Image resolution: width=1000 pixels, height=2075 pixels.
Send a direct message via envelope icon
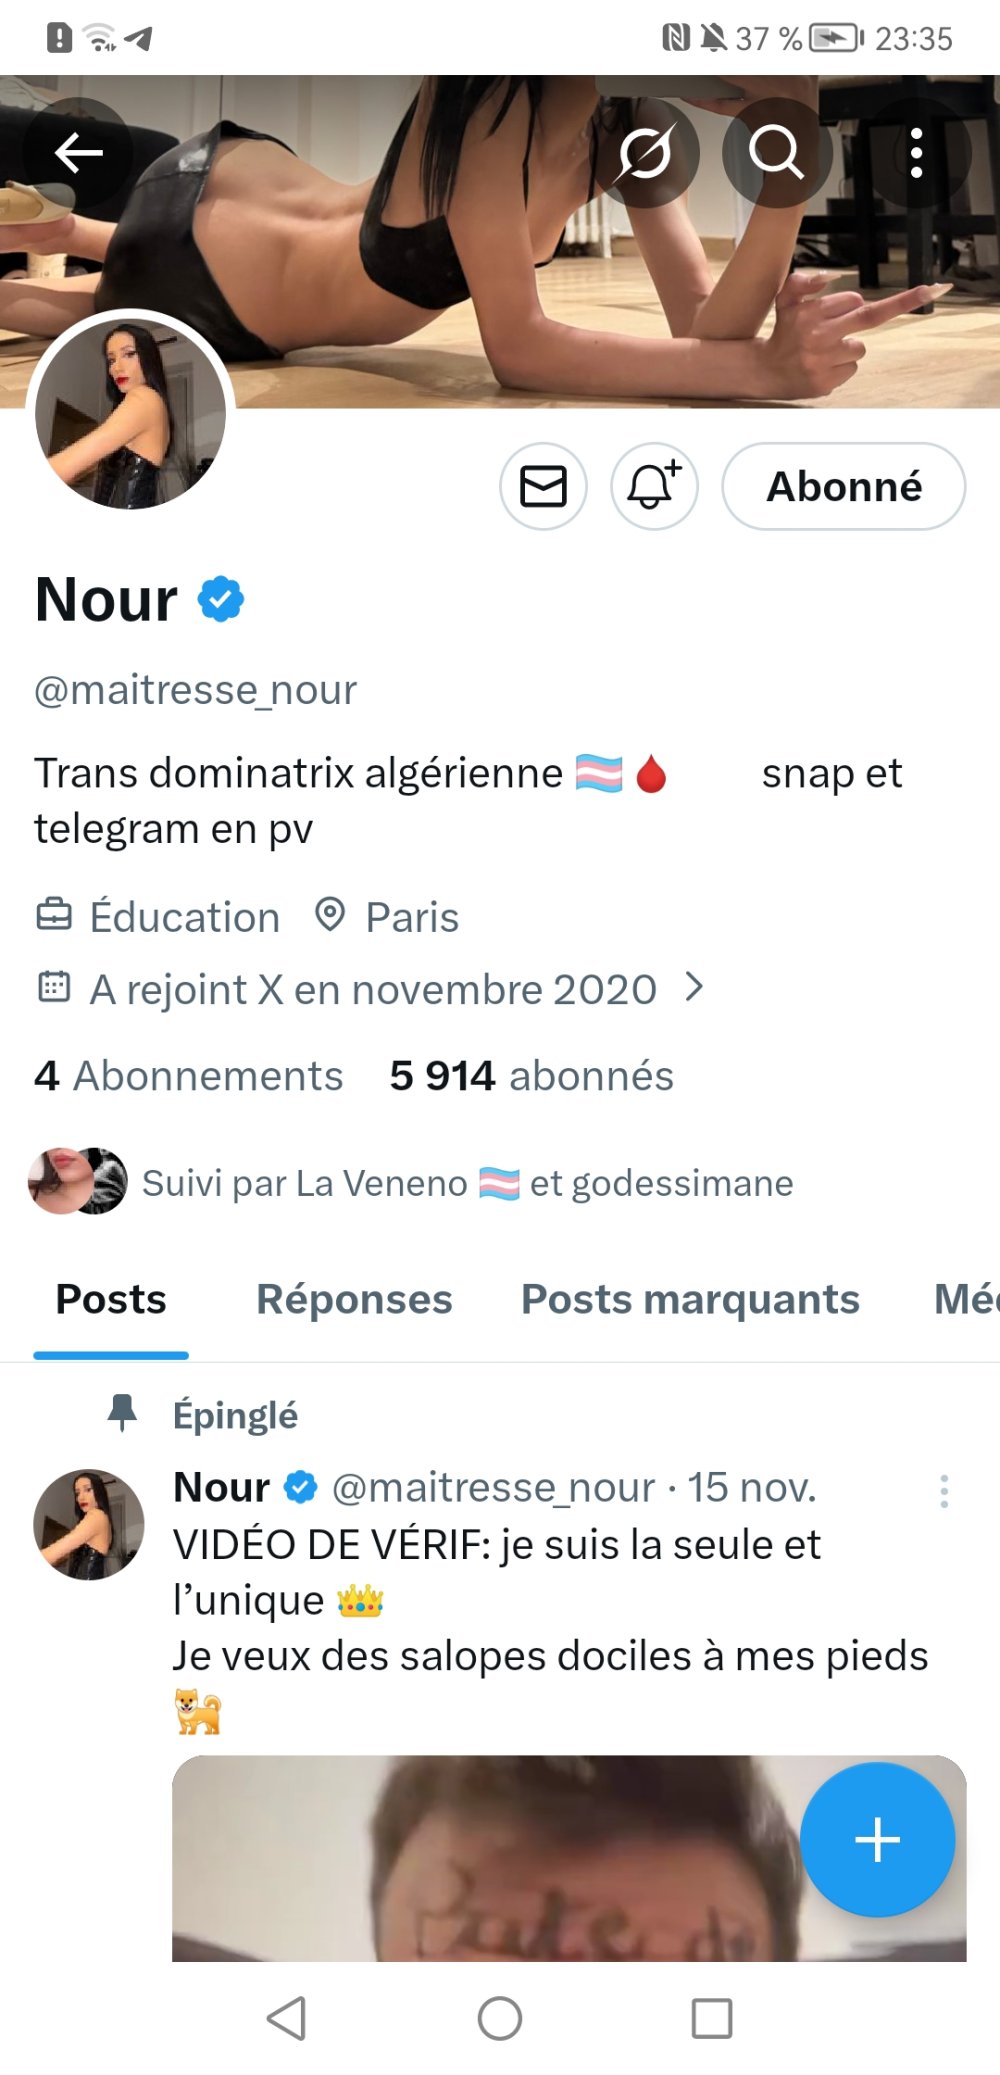tap(543, 487)
